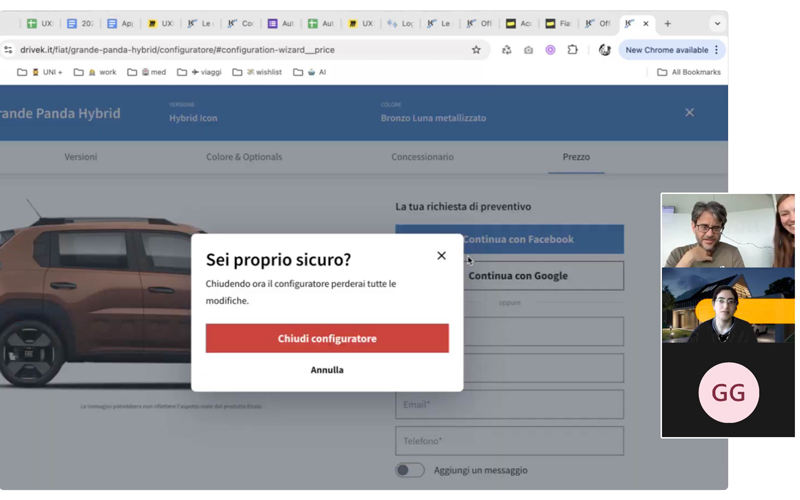This screenshot has width=800, height=500.
Task: Open the work bookmarks folder
Action: [x=95, y=72]
